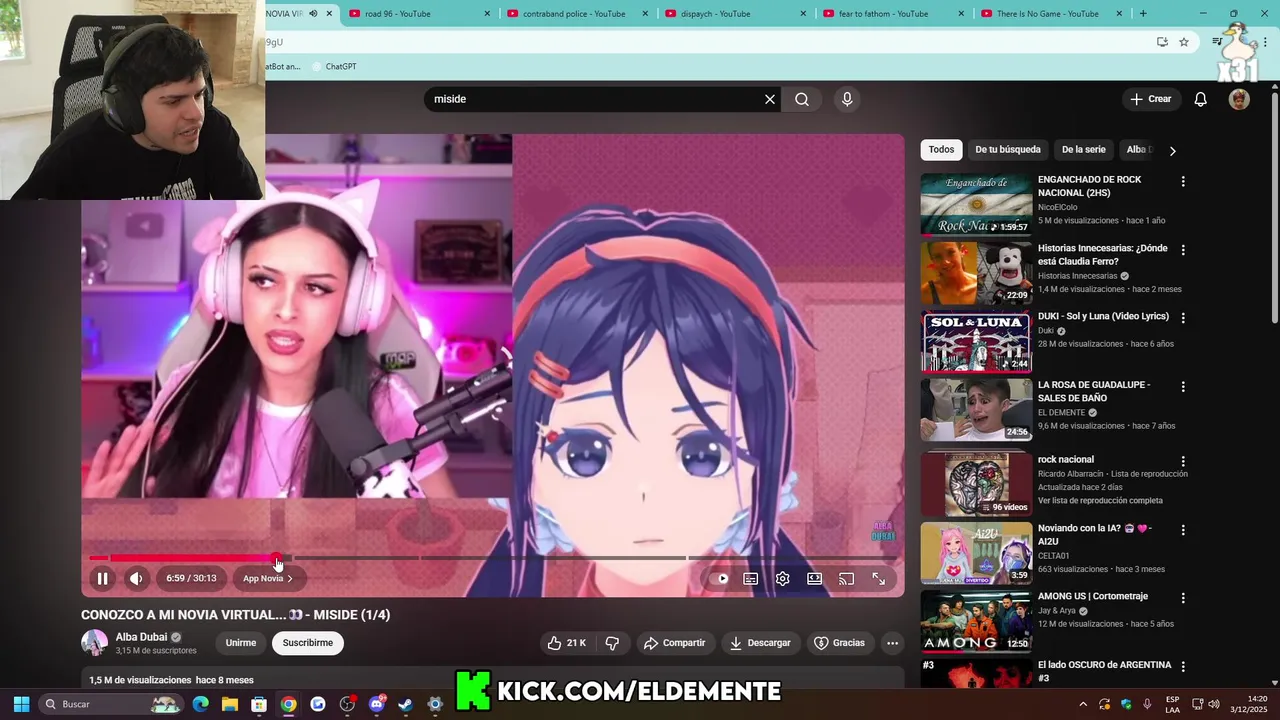Open the account avatar menu

point(1239,99)
